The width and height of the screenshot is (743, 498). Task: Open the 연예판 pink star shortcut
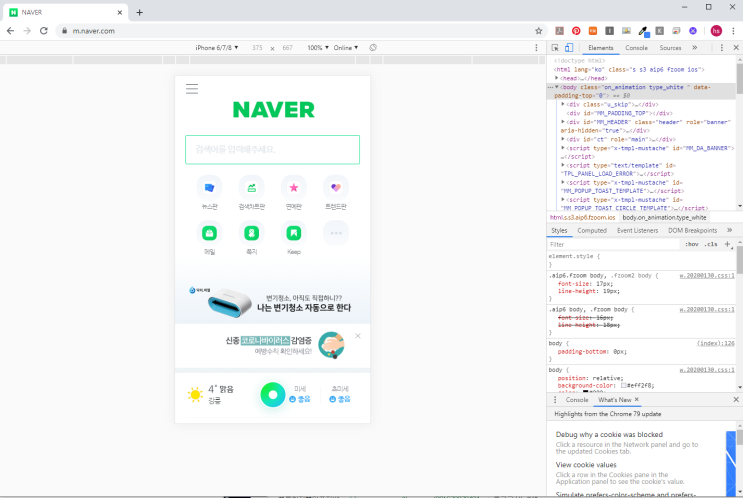[x=294, y=188]
